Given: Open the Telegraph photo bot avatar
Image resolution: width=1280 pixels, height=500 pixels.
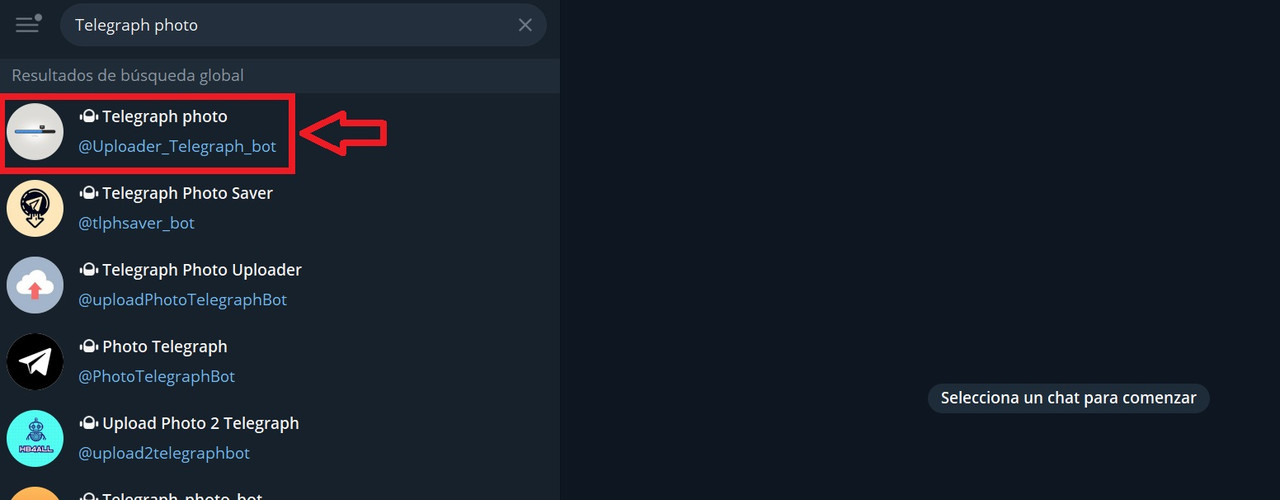Looking at the screenshot, I should pos(35,132).
